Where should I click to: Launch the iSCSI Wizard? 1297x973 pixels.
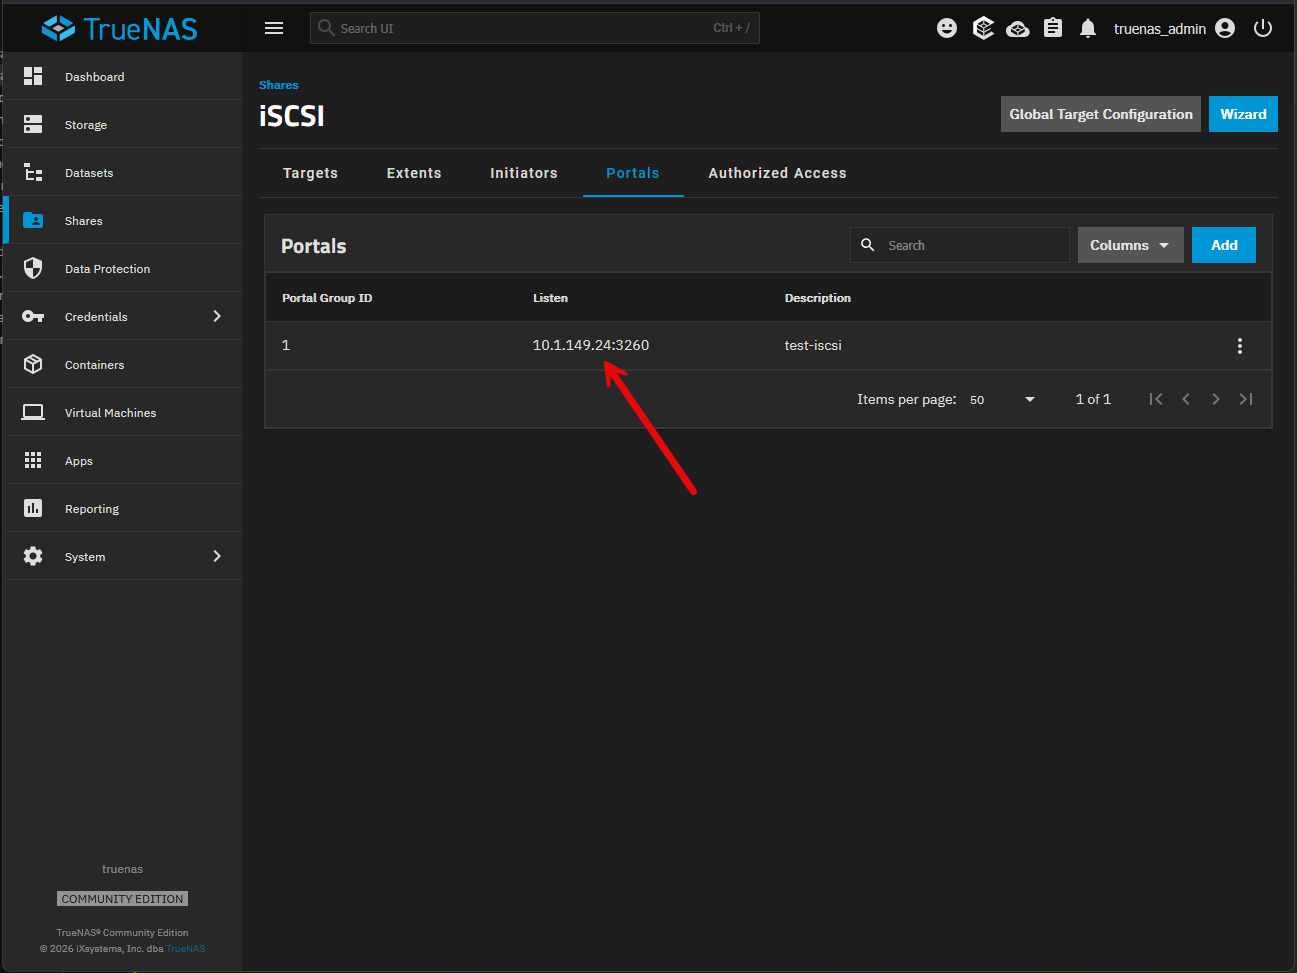point(1243,114)
